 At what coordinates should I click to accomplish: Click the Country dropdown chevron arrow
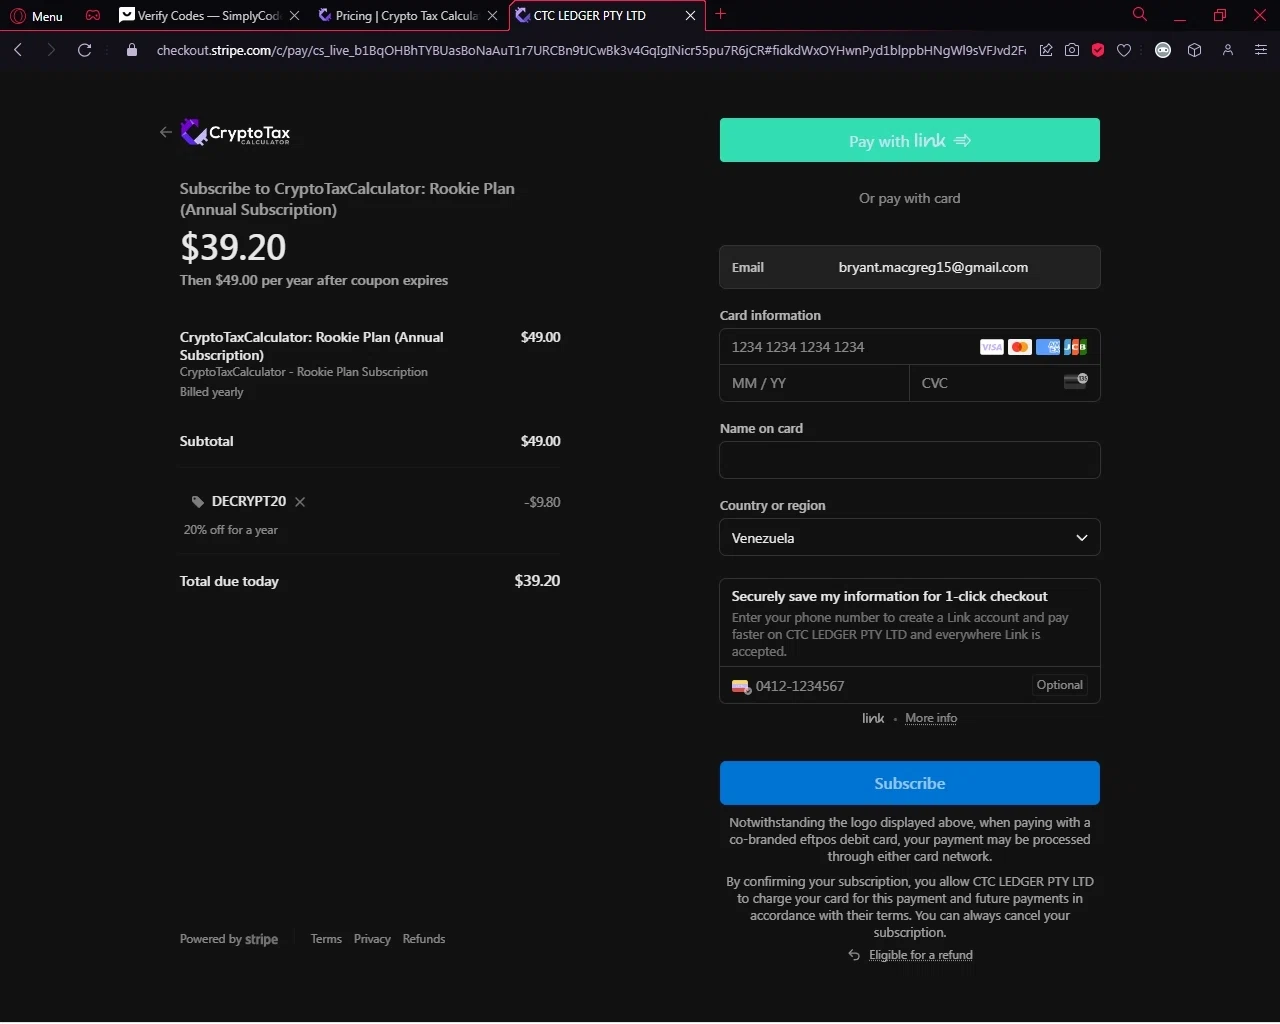coord(1081,538)
